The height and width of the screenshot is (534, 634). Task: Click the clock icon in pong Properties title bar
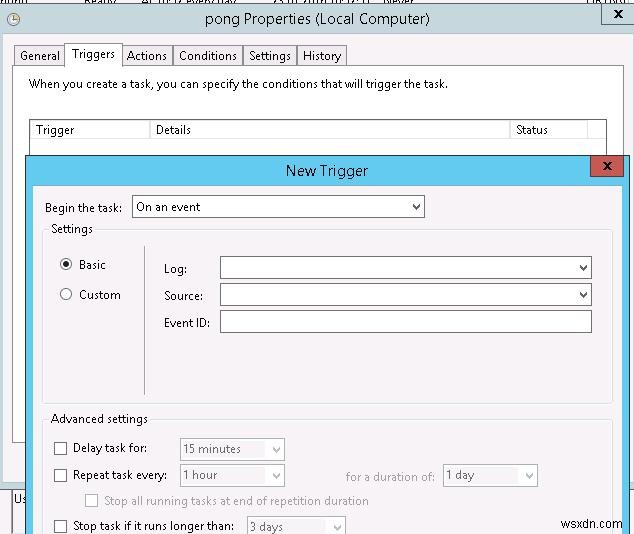click(13, 19)
